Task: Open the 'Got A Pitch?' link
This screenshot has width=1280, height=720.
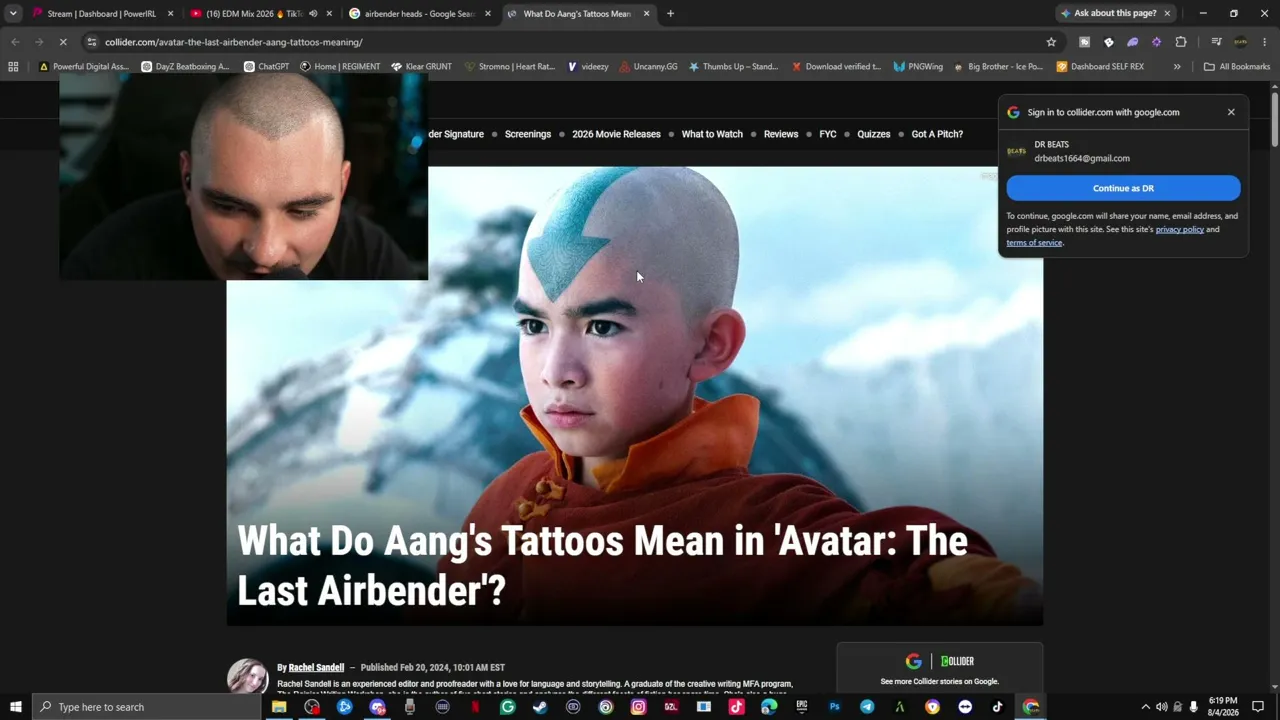Action: click(937, 134)
